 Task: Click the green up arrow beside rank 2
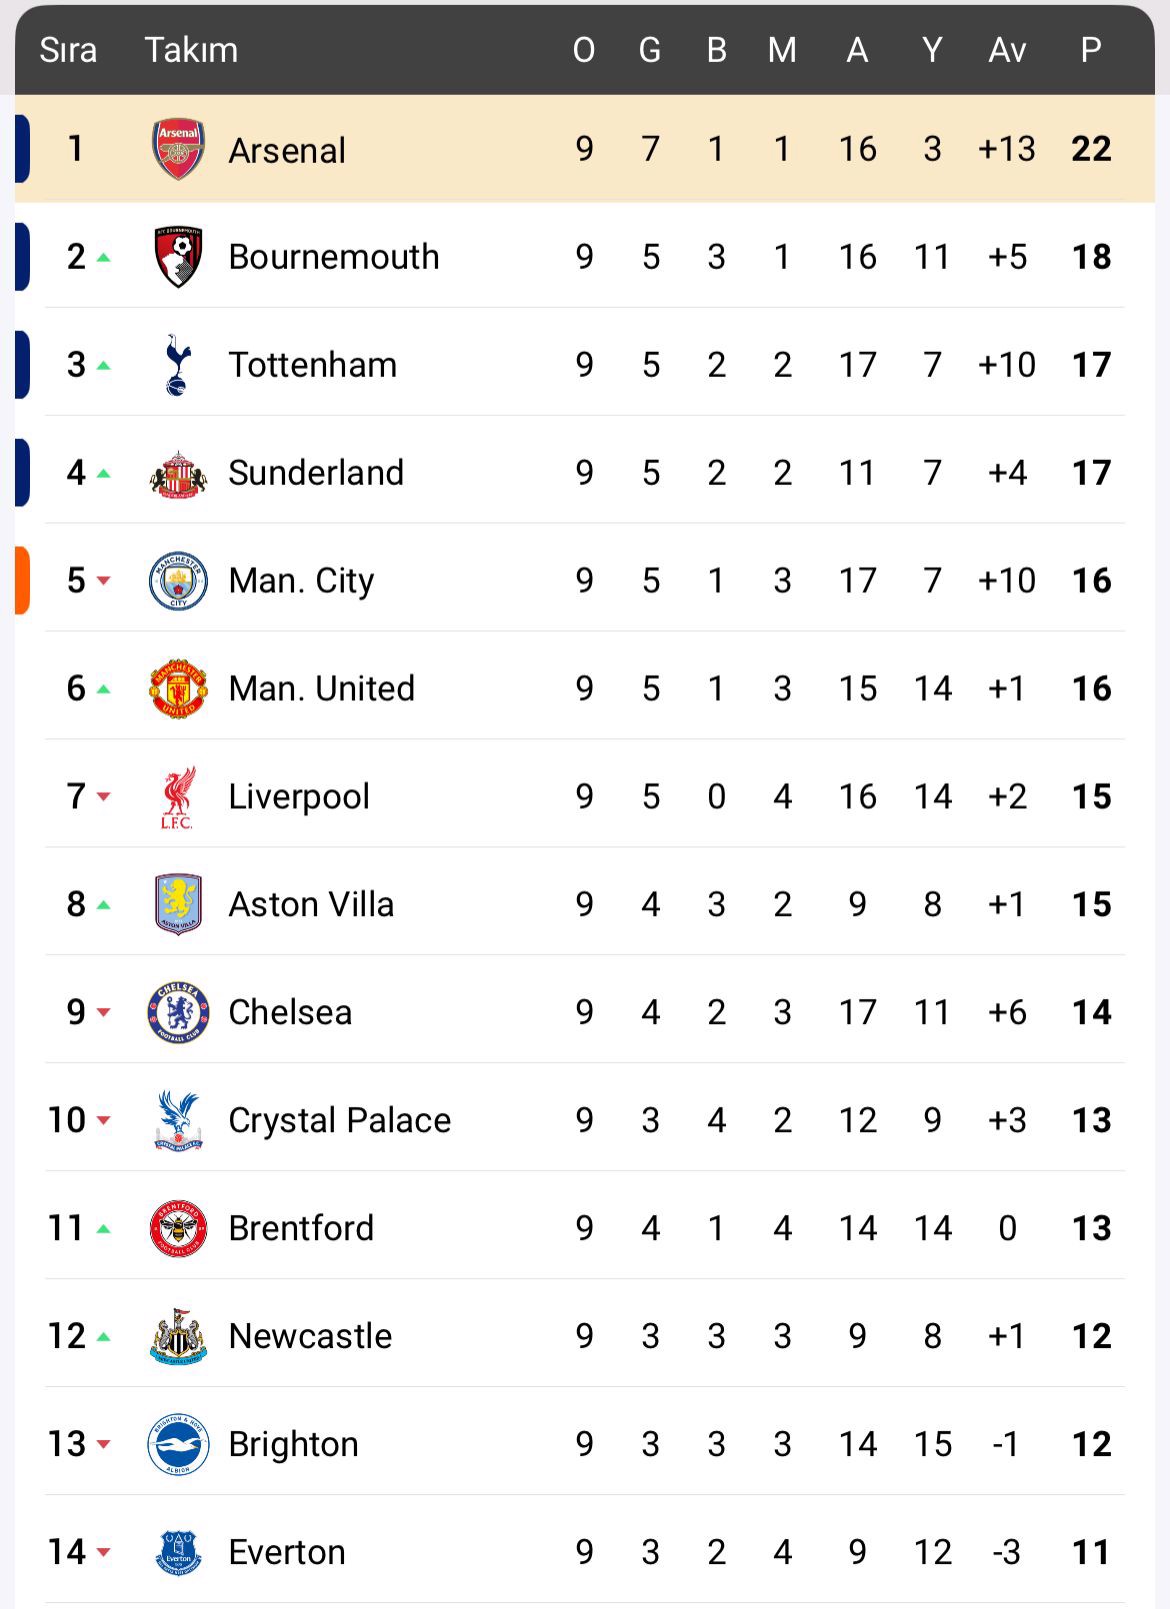coord(103,258)
